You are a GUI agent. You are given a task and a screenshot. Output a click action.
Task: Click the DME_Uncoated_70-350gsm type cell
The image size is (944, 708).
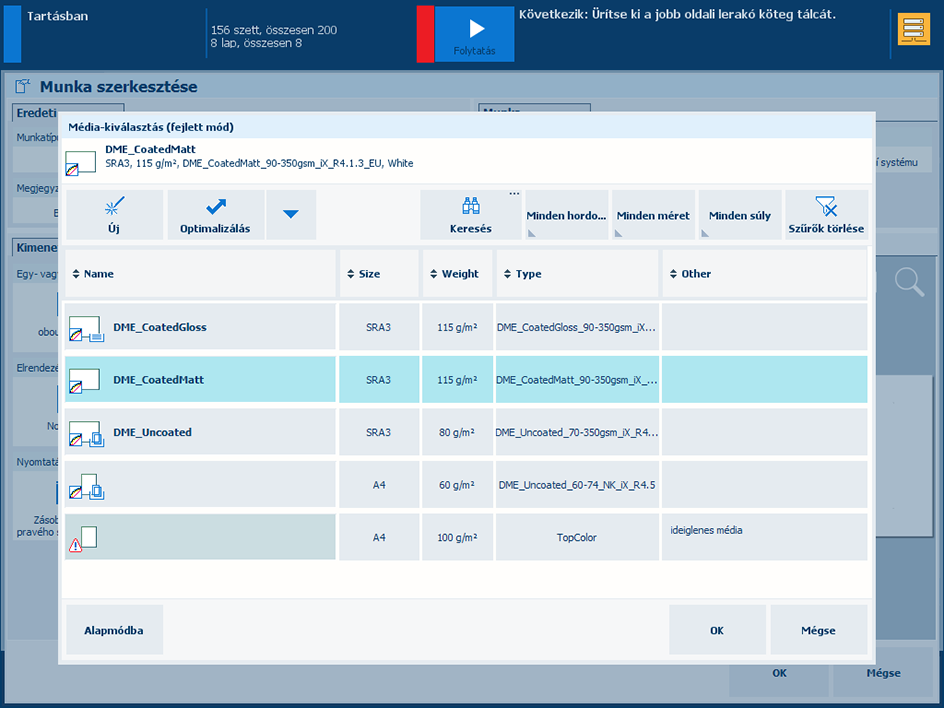pos(577,432)
